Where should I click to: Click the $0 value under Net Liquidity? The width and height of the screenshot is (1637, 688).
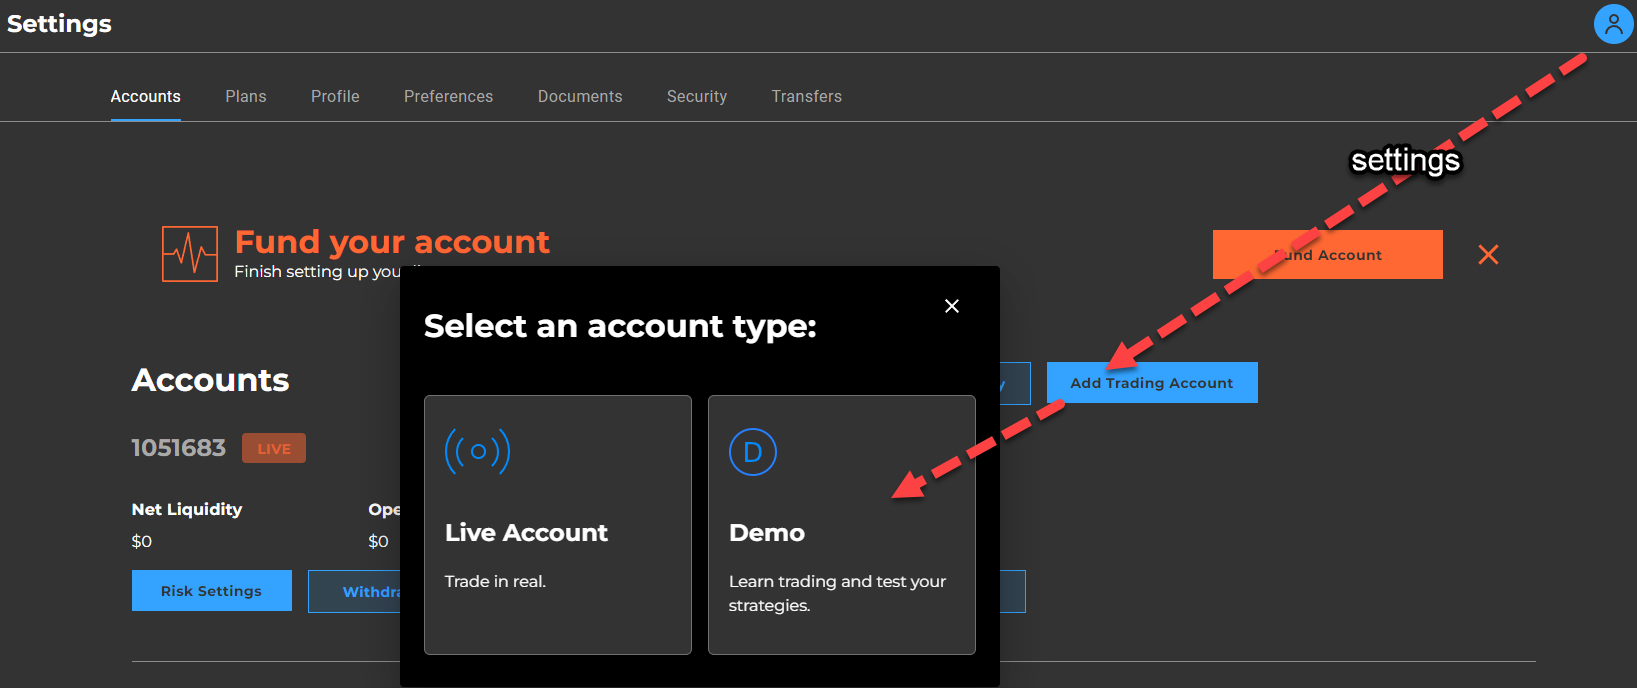142,541
